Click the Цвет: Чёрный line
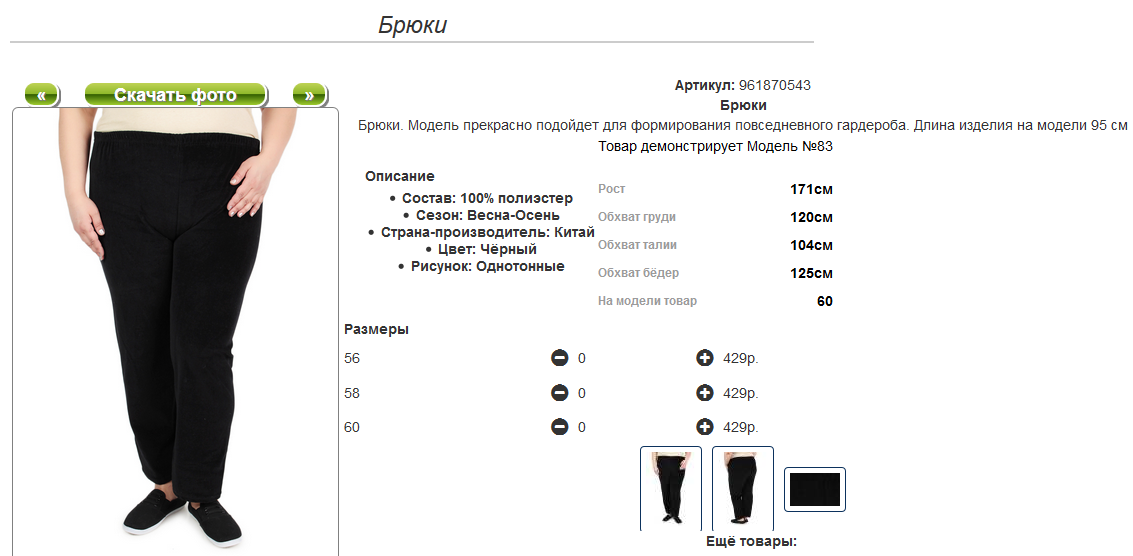The image size is (1133, 556). [x=487, y=249]
